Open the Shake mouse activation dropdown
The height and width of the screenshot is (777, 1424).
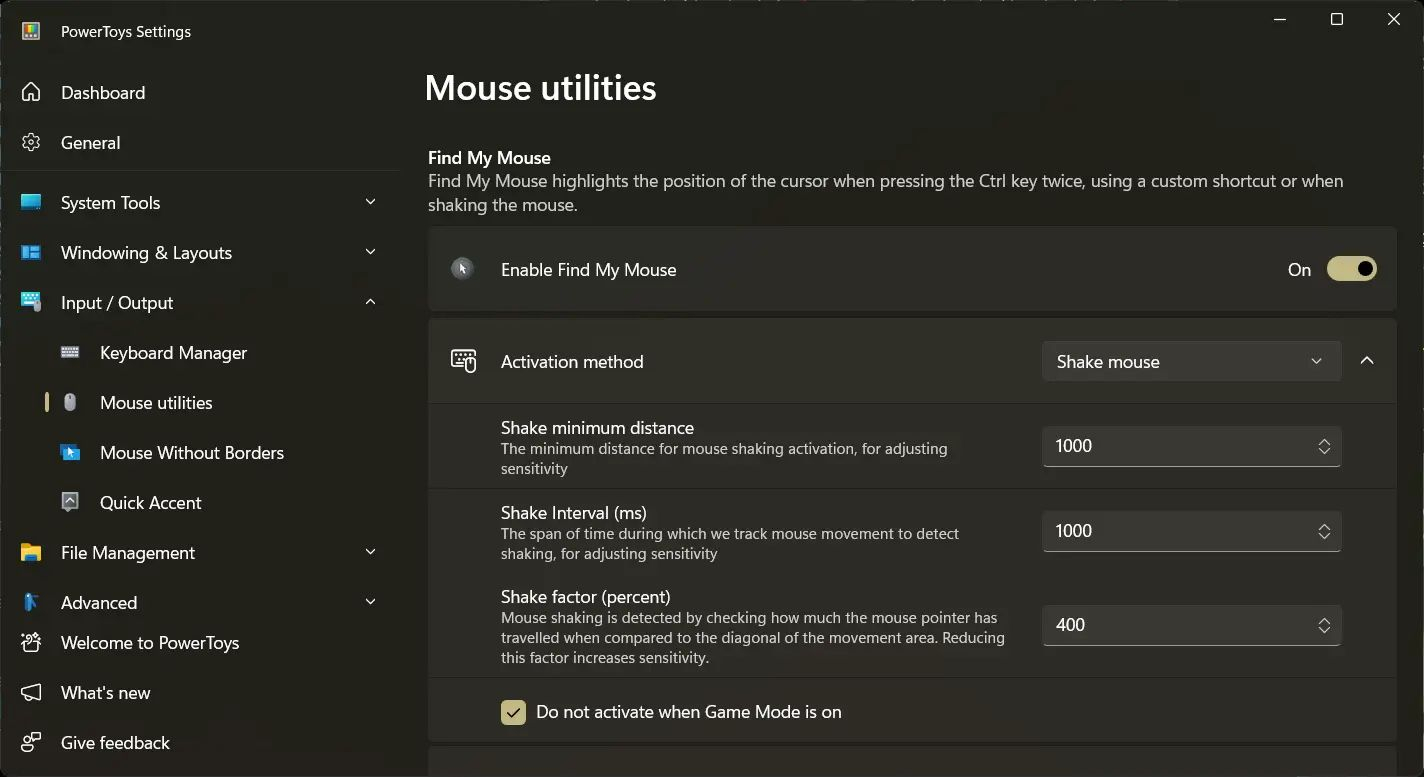1191,361
